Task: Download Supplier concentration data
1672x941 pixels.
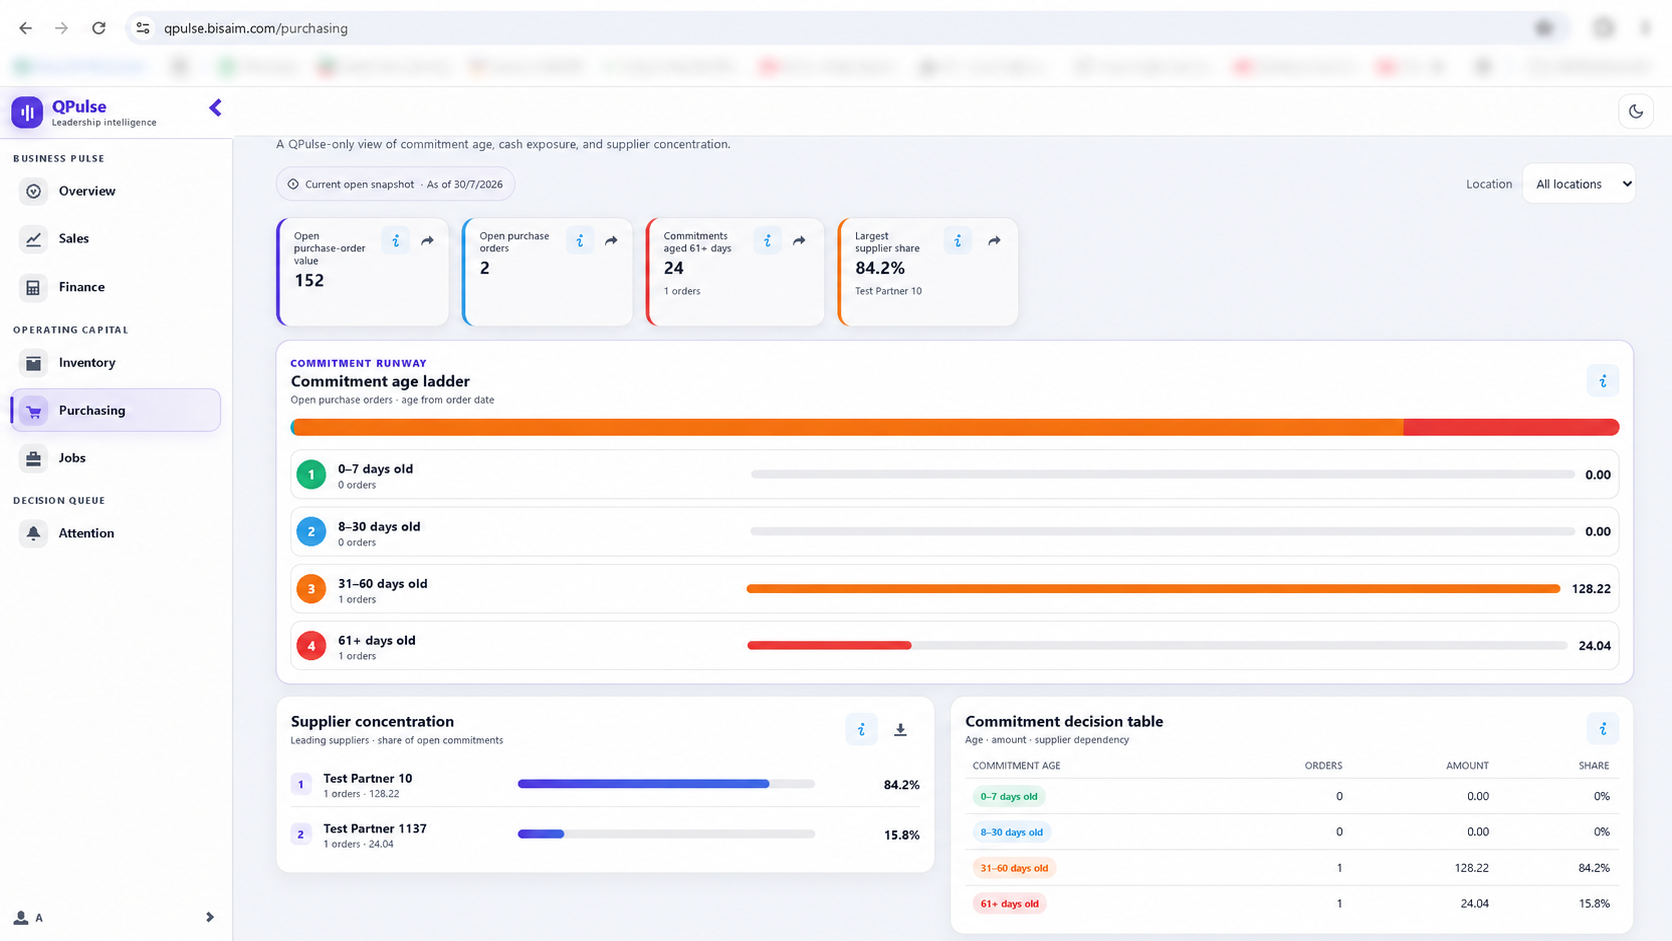Action: point(900,730)
